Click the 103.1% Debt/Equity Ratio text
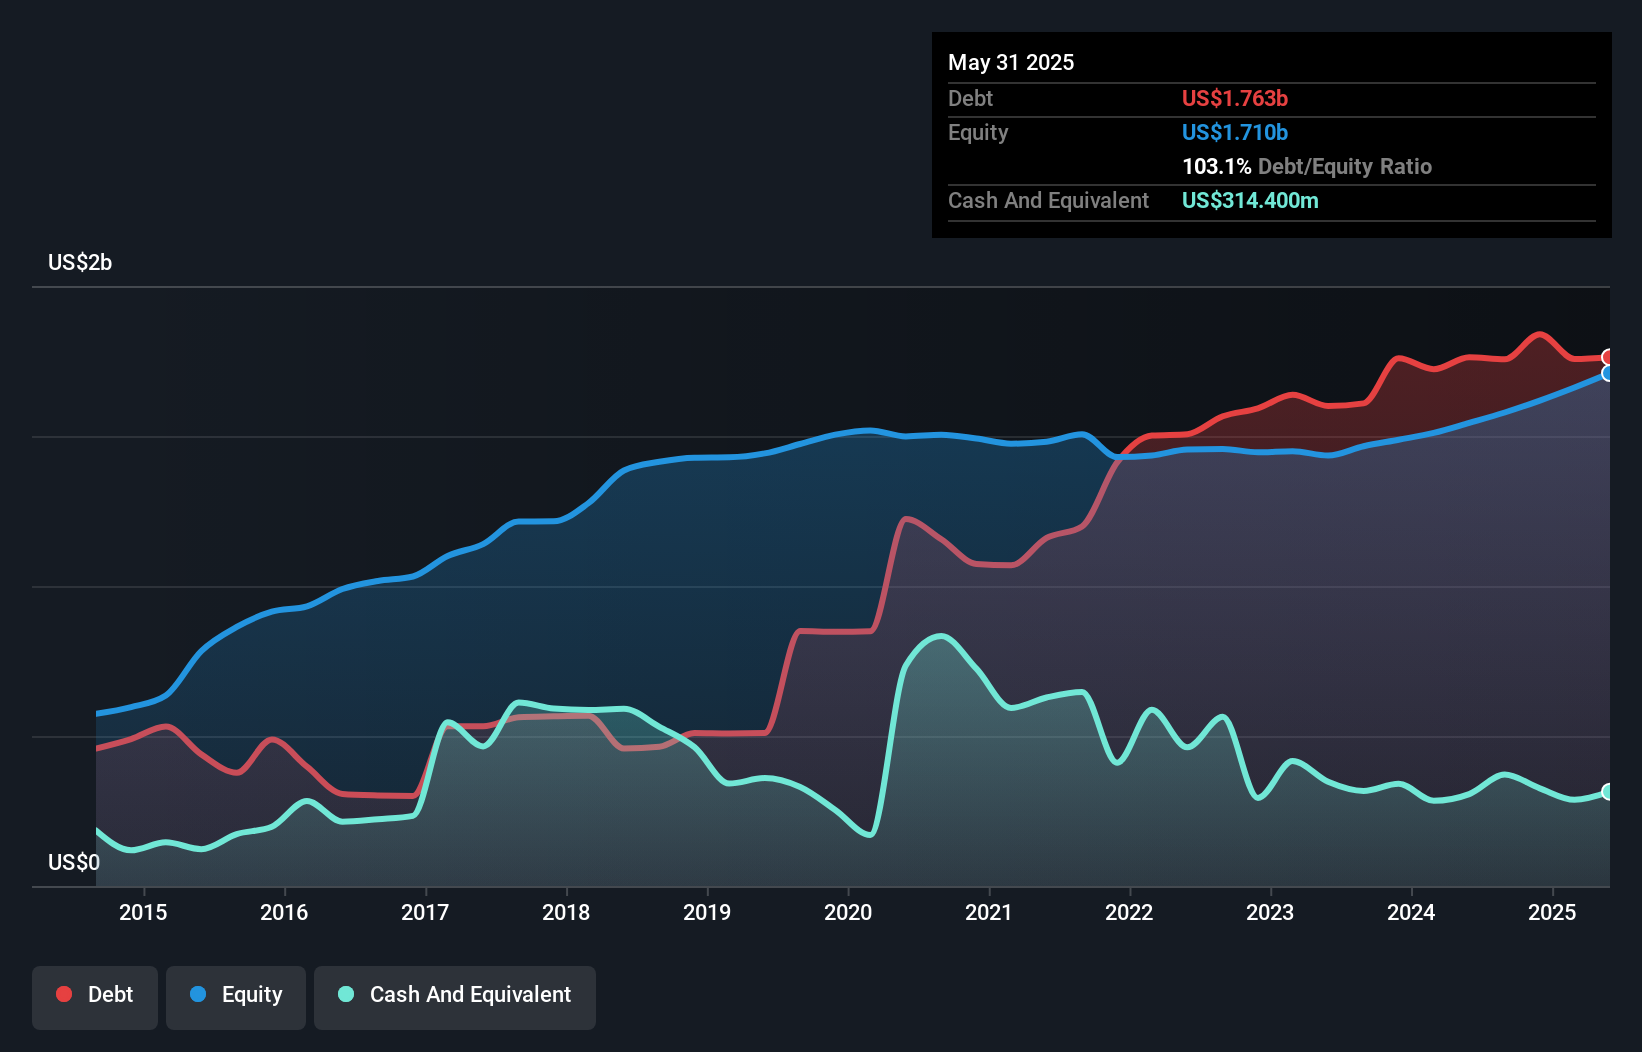1642x1052 pixels. 1307,166
